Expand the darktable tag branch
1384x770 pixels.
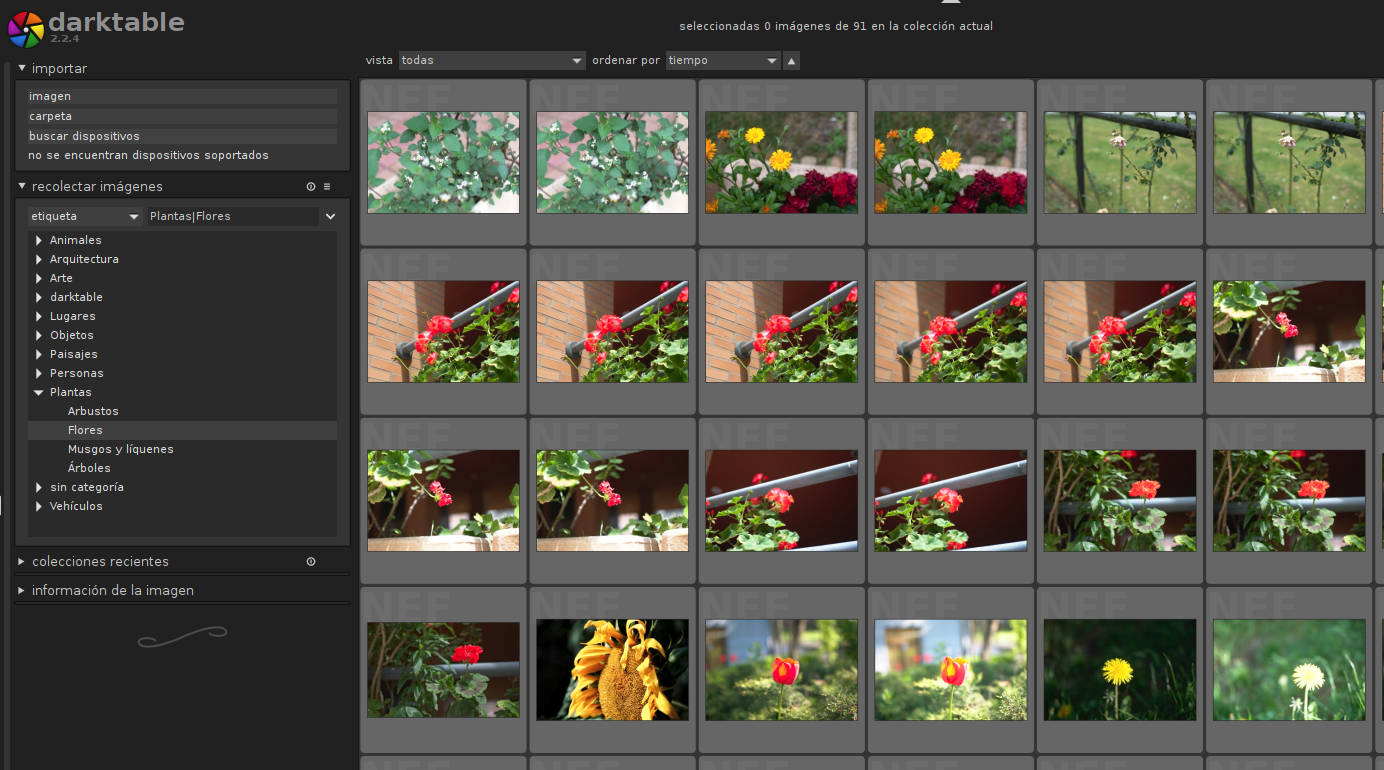39,297
